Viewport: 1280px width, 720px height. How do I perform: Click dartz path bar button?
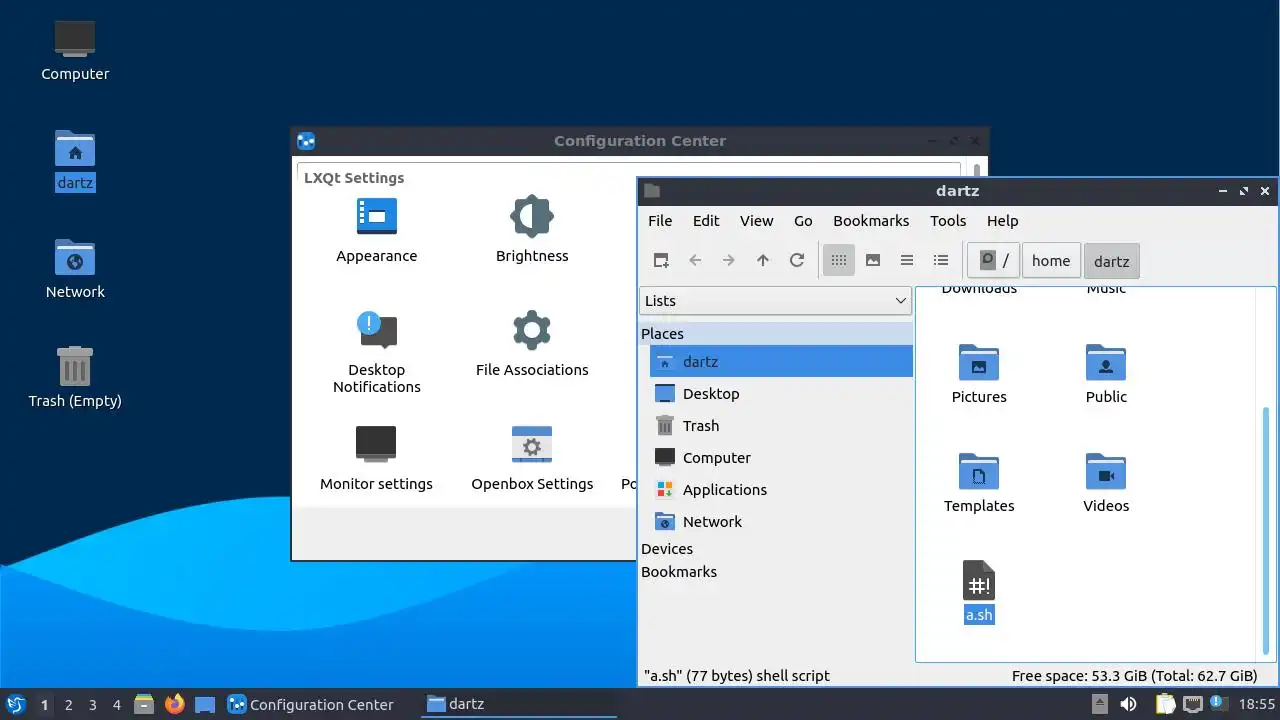tap(1111, 261)
